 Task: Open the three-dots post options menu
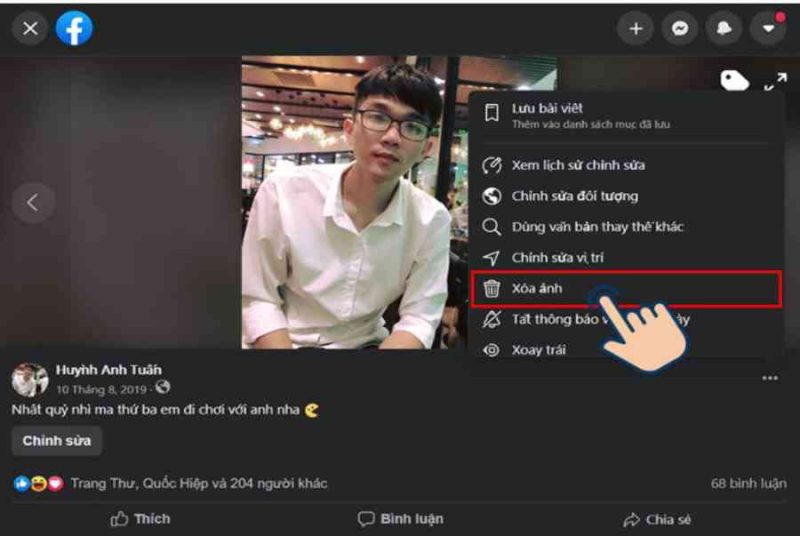770,378
